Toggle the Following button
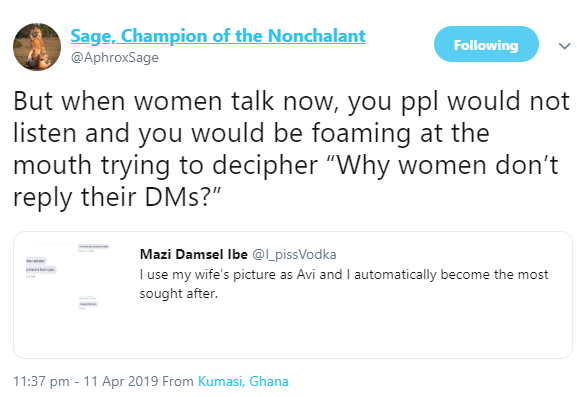The height and width of the screenshot is (397, 577). (x=486, y=44)
